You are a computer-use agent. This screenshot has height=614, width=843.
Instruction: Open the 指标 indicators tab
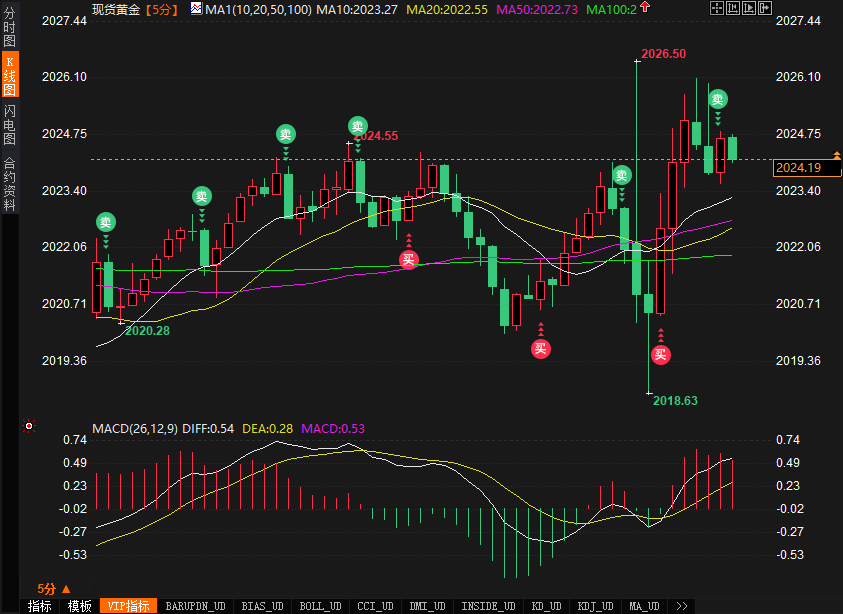[39, 606]
